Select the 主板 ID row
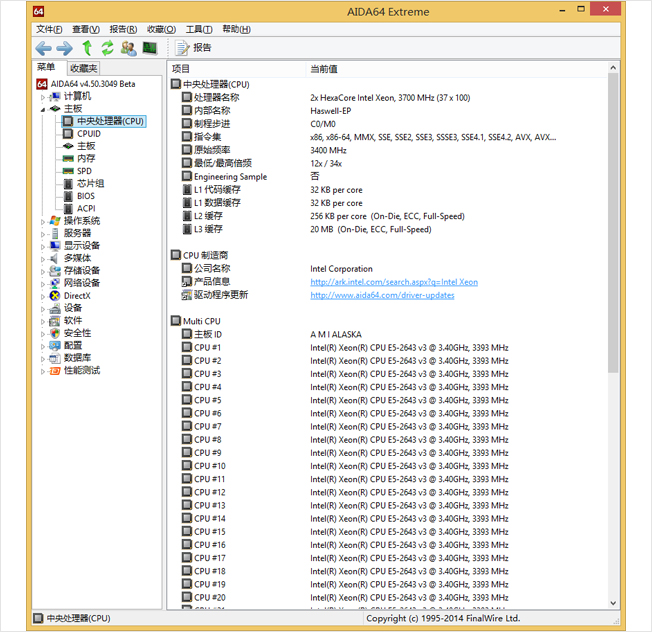 pos(389,334)
